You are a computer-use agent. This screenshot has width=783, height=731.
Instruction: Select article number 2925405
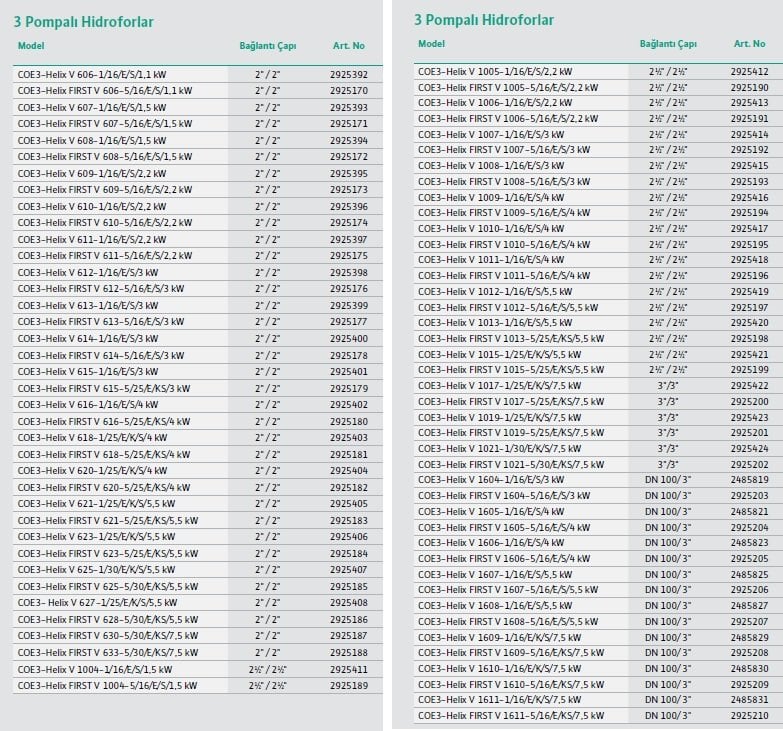pos(349,503)
